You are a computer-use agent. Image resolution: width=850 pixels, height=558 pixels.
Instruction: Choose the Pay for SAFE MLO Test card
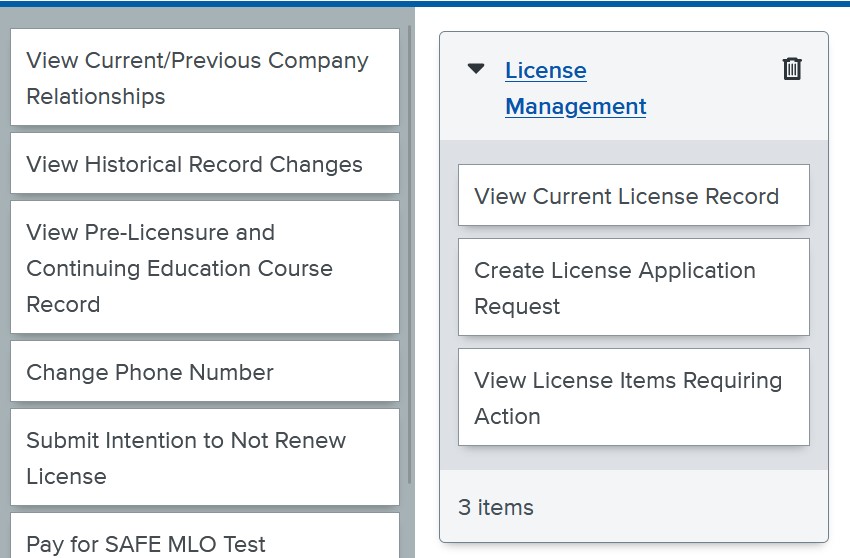click(x=205, y=536)
